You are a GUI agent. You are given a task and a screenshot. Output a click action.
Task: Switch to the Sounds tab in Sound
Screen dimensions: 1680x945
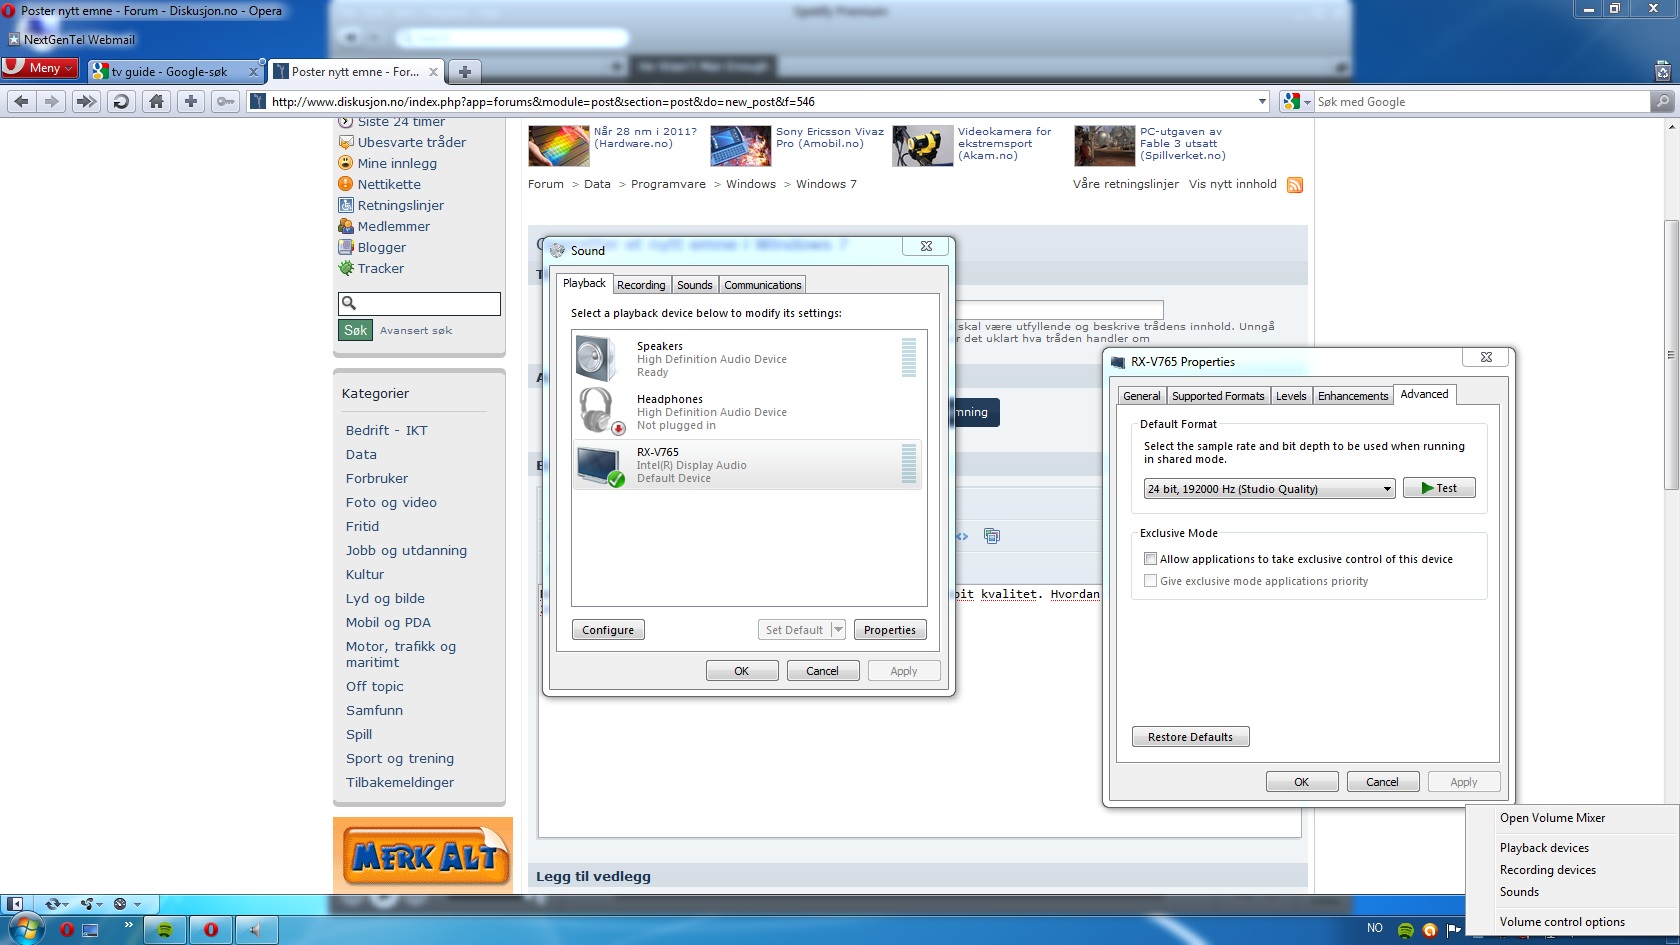pyautogui.click(x=695, y=285)
